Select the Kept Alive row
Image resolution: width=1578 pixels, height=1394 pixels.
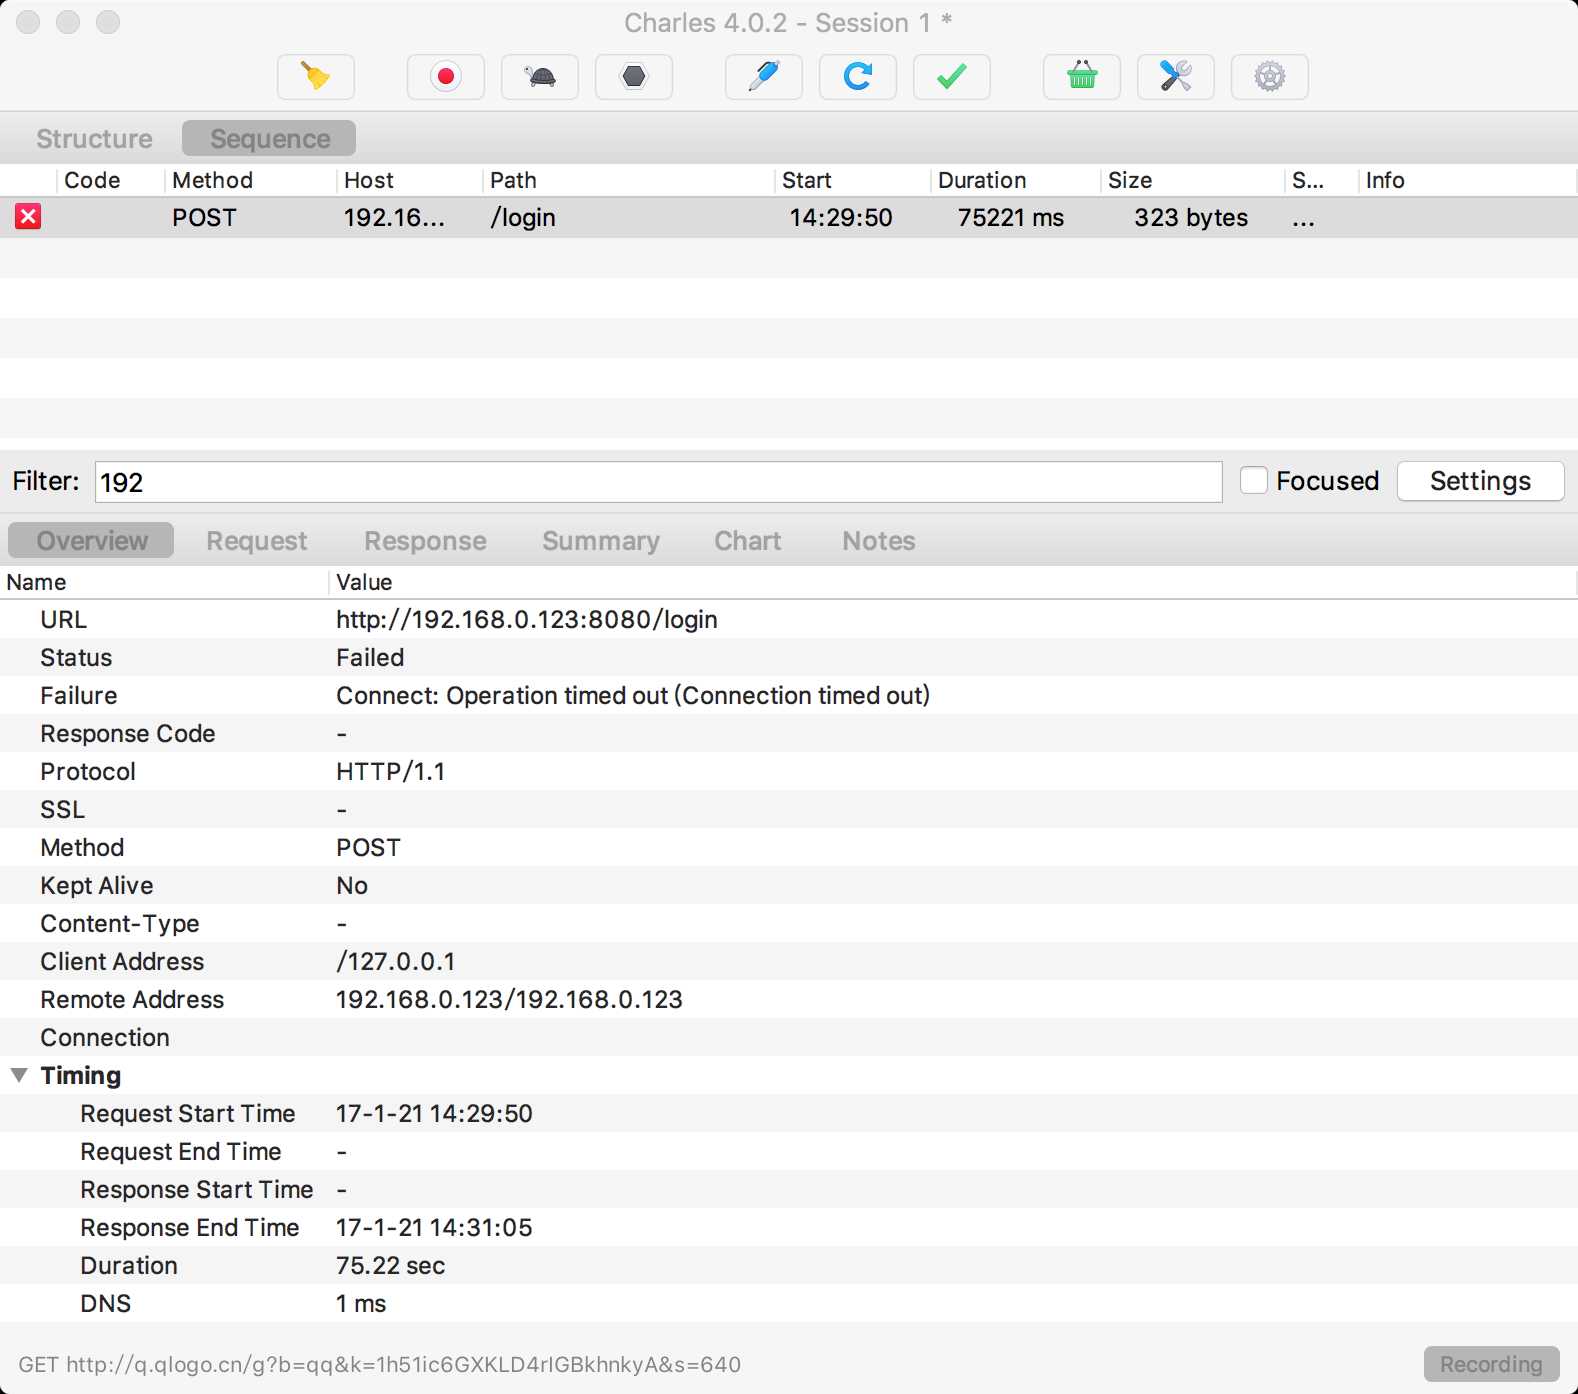tap(789, 885)
